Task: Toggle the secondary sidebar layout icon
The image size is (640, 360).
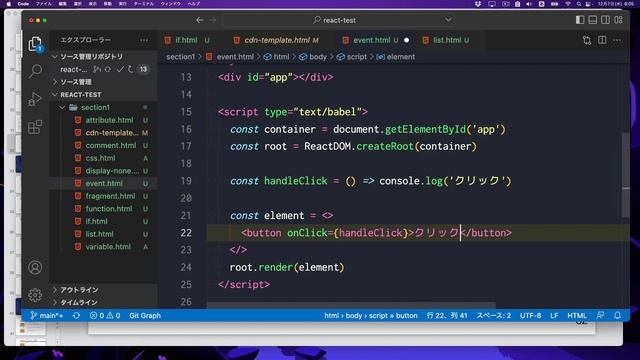Action: point(605,20)
